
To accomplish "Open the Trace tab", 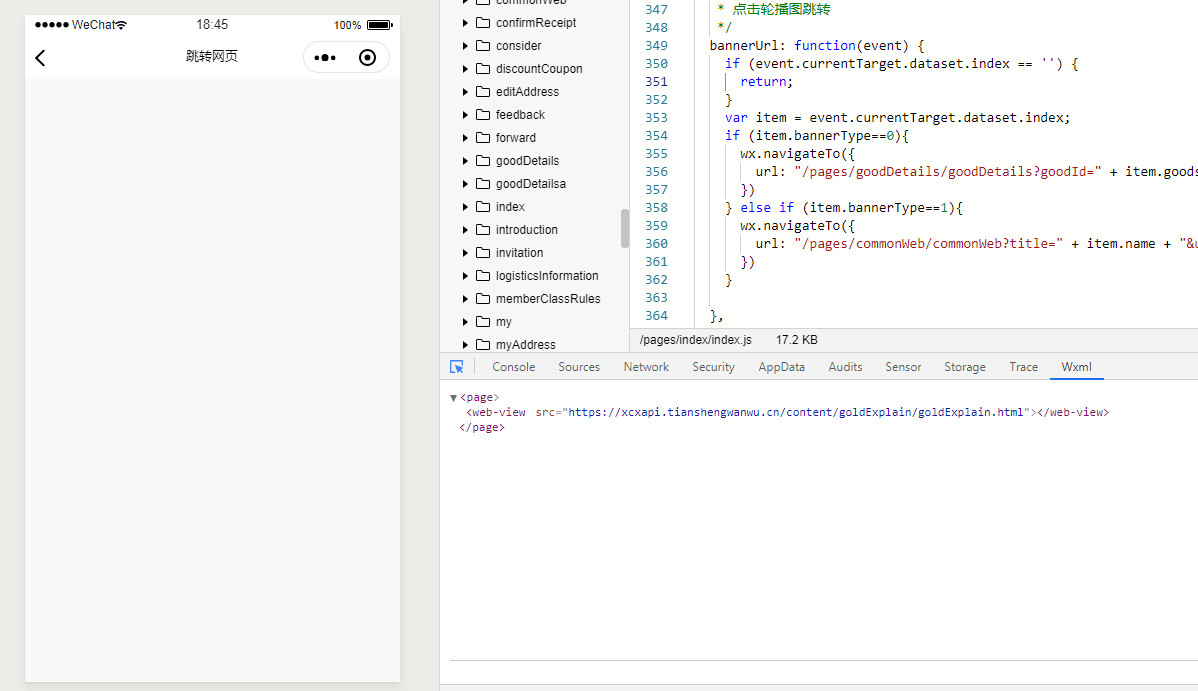I will (x=1024, y=367).
